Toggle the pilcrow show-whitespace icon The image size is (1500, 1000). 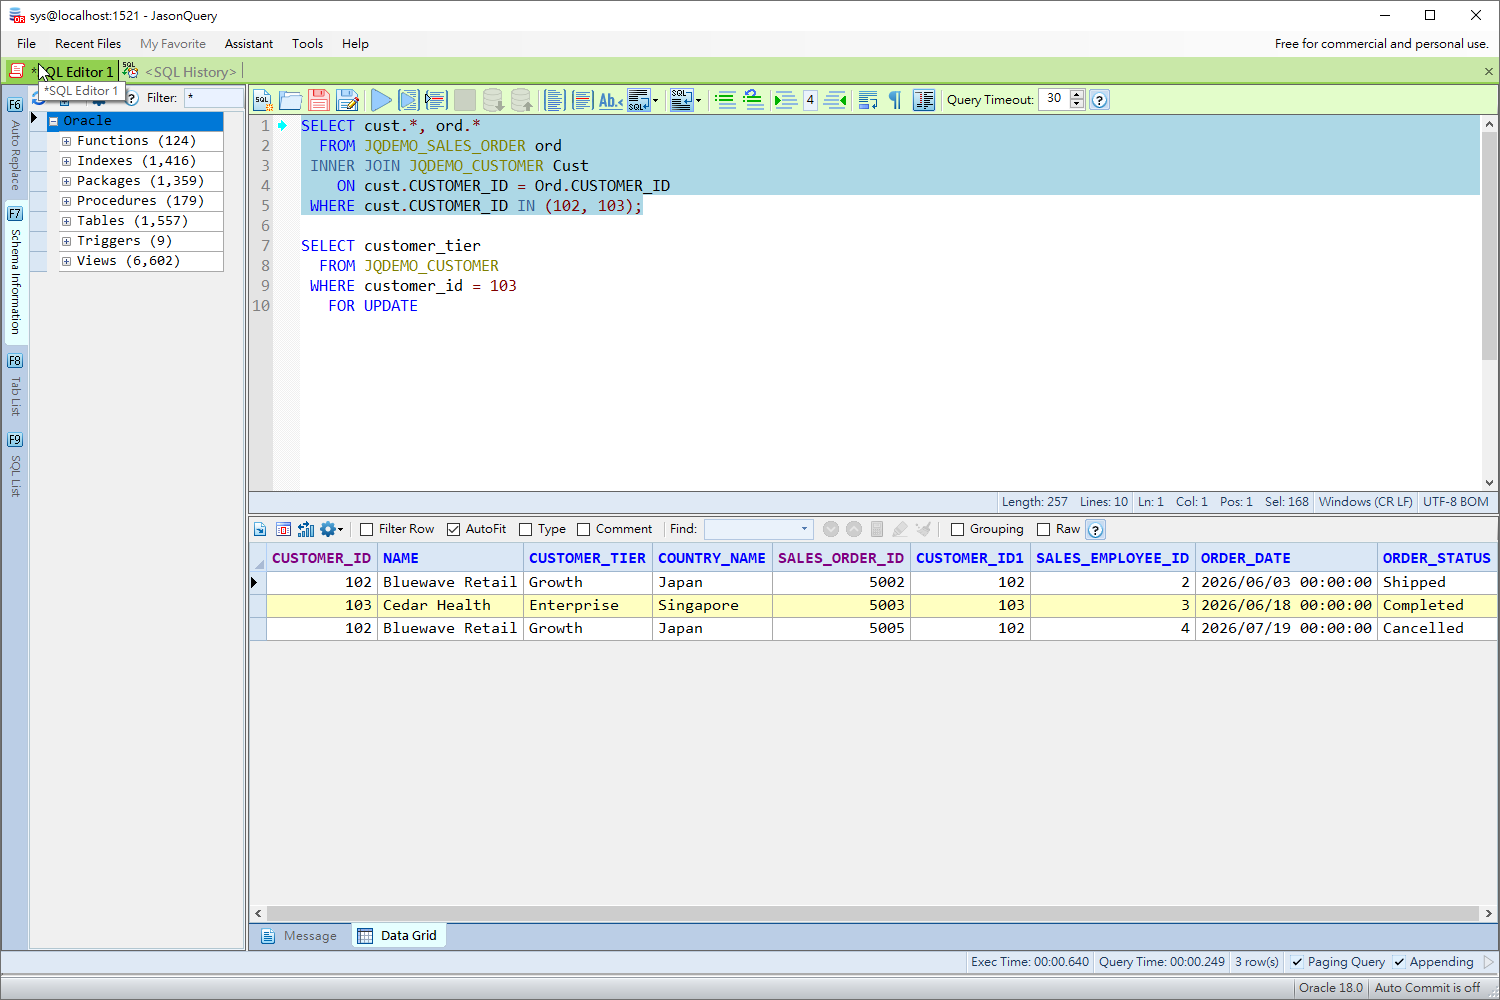tap(895, 100)
